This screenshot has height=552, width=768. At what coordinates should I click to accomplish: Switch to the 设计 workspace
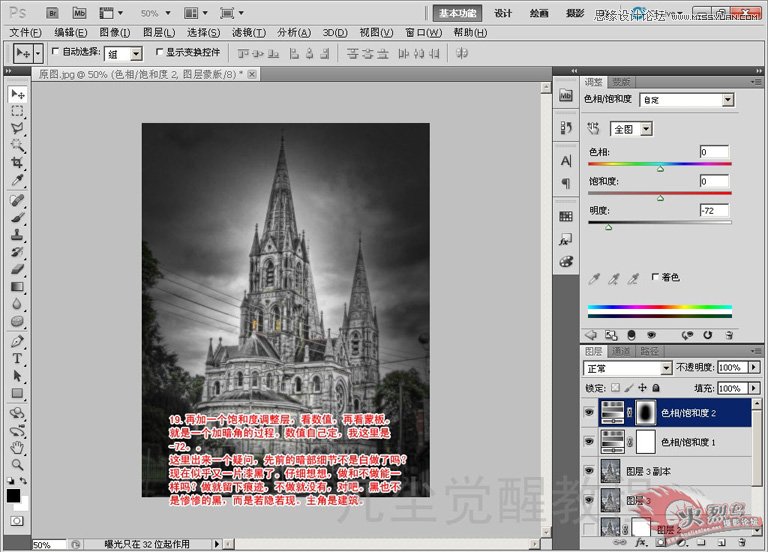(504, 13)
